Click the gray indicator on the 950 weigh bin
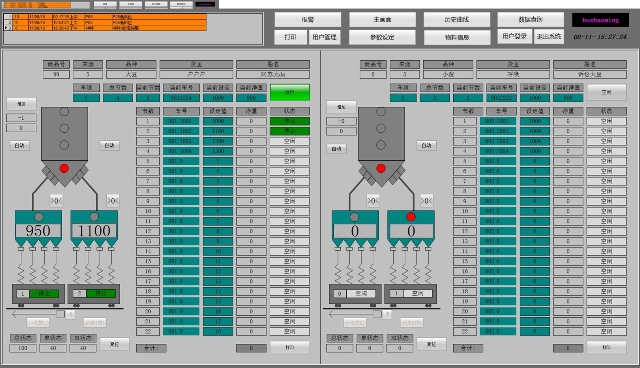 click(x=38, y=217)
